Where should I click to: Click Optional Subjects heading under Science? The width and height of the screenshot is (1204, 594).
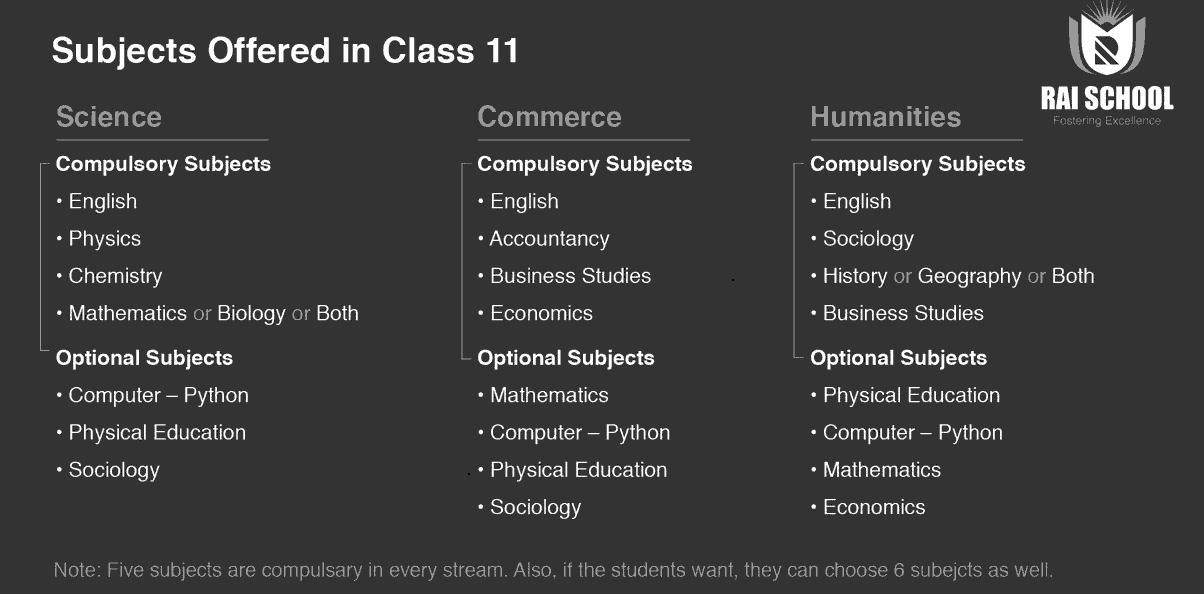(x=144, y=358)
